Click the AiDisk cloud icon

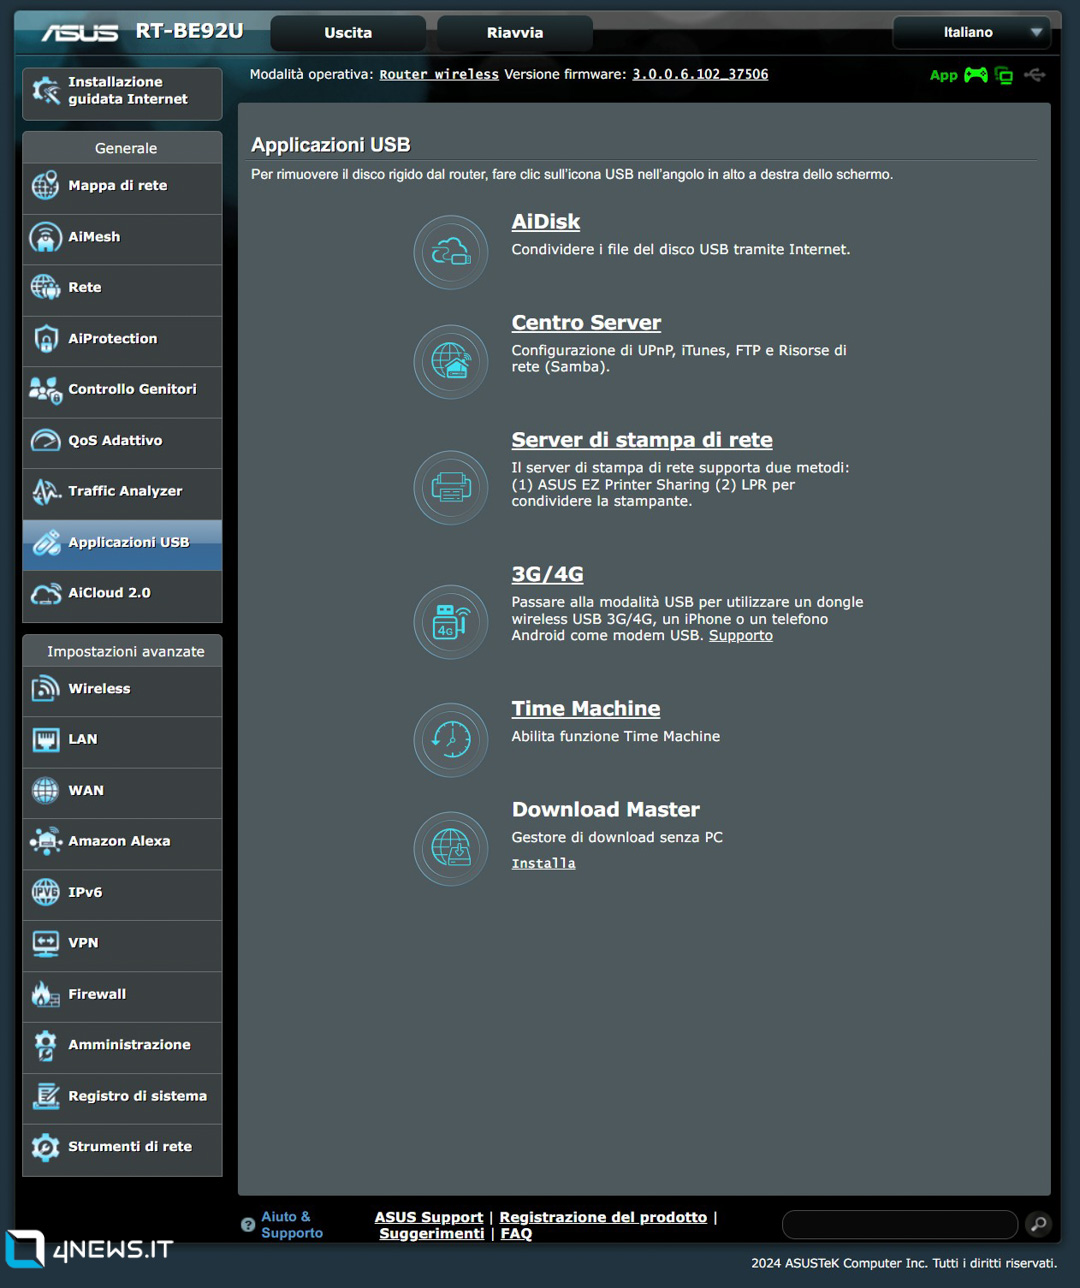[x=451, y=252]
